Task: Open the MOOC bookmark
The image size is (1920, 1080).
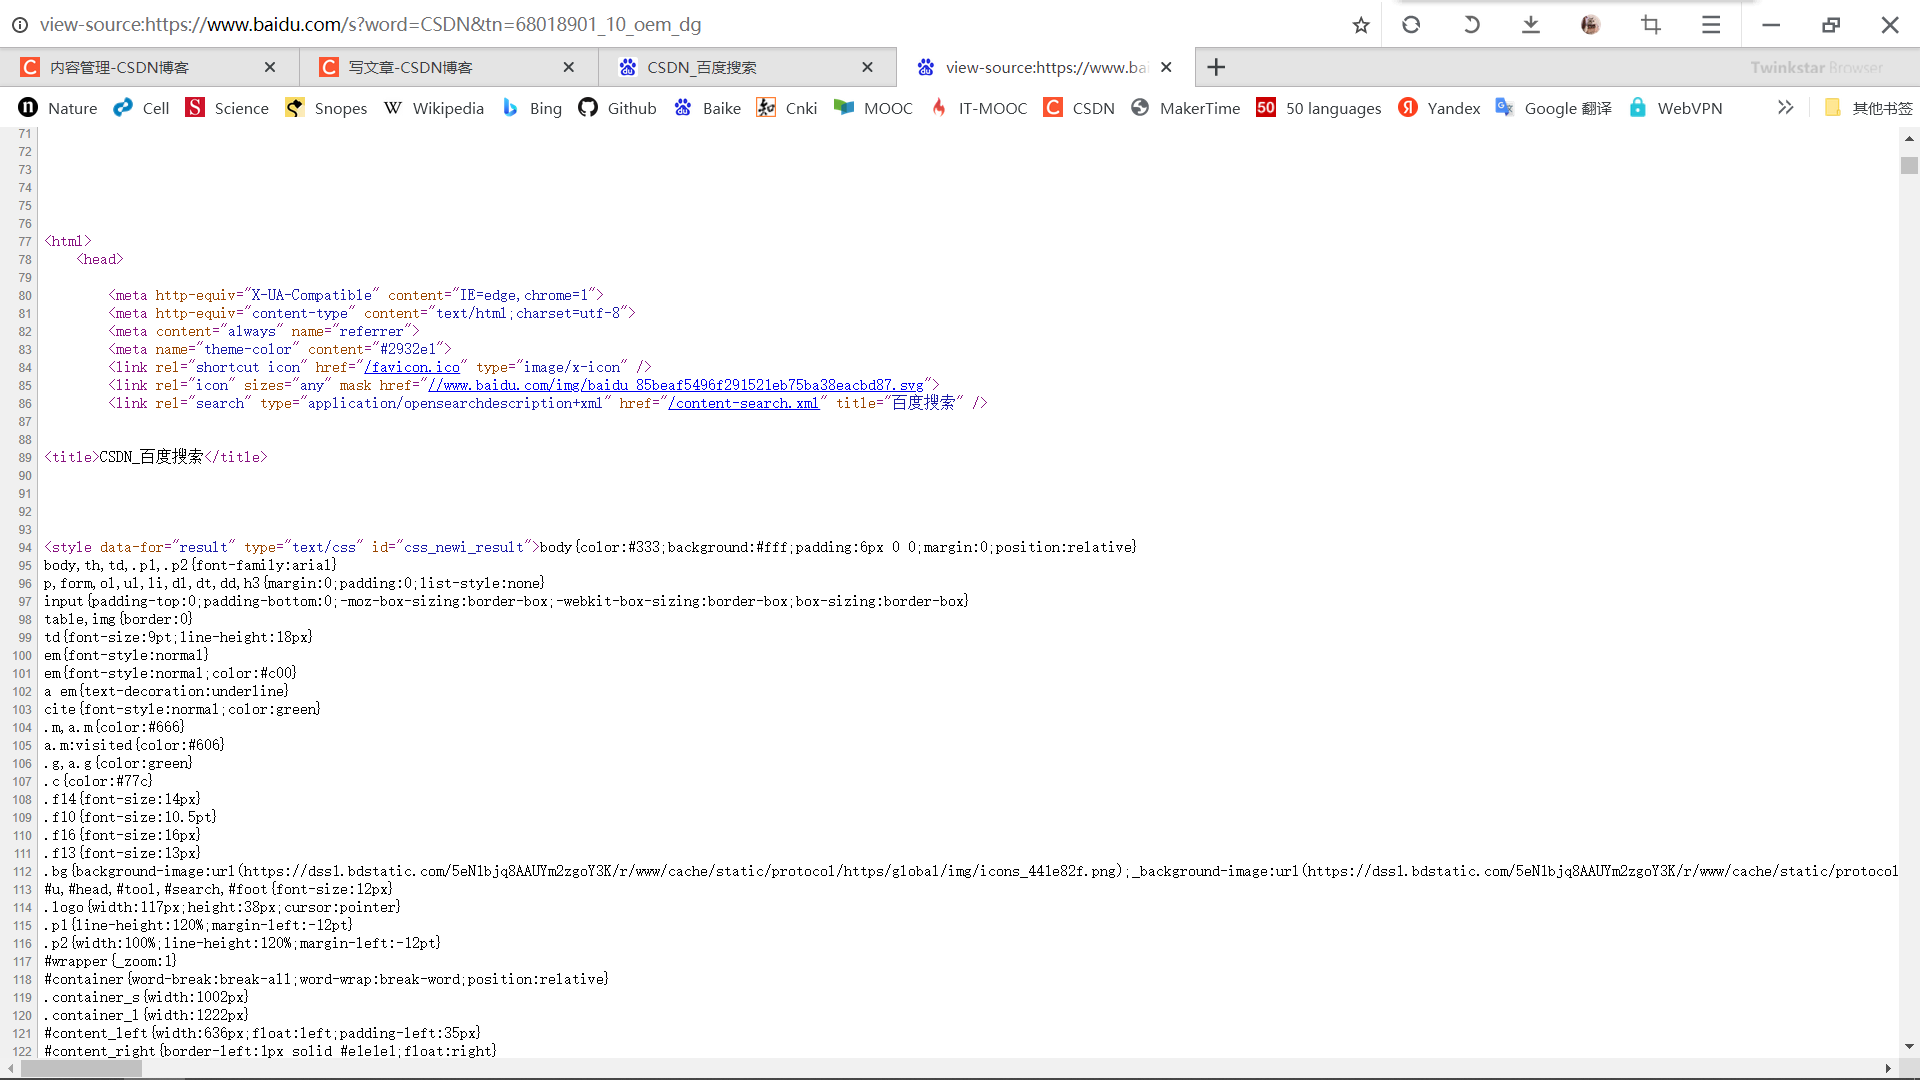Action: pyautogui.click(x=873, y=108)
